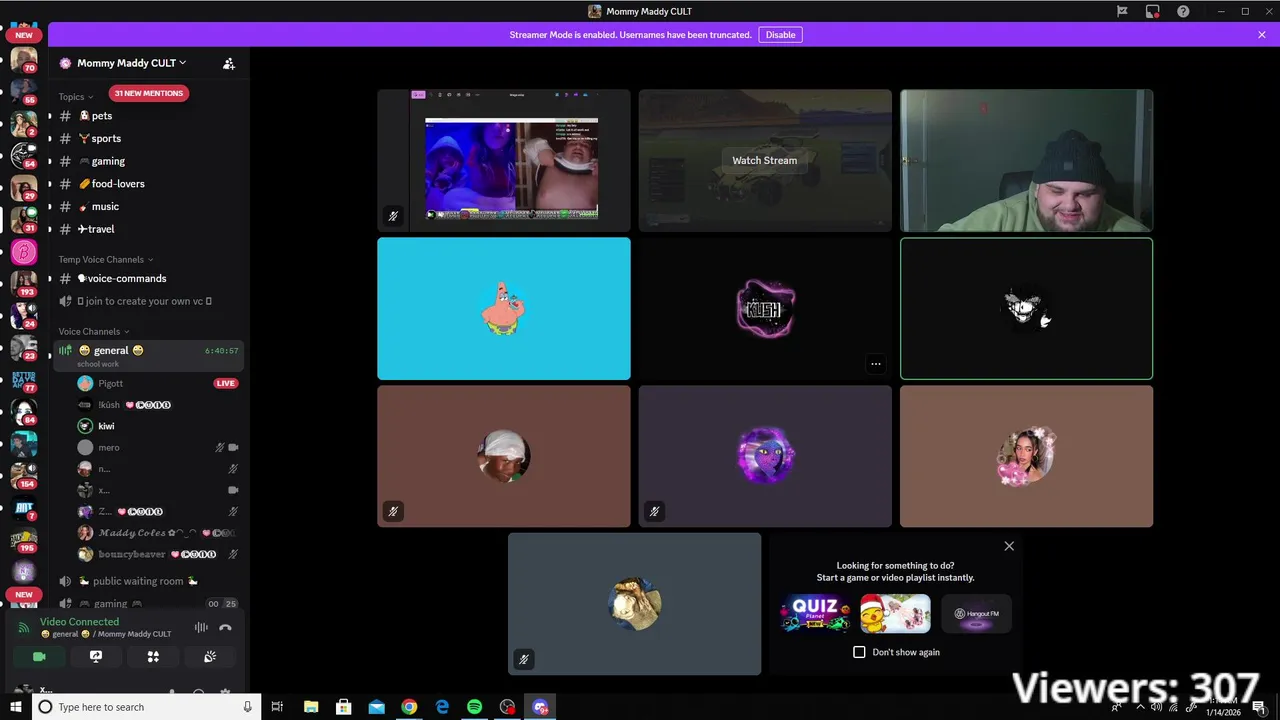The image size is (1280, 720).
Task: Open the Mommy Maddy CULT server dropdown
Action: tap(132, 63)
